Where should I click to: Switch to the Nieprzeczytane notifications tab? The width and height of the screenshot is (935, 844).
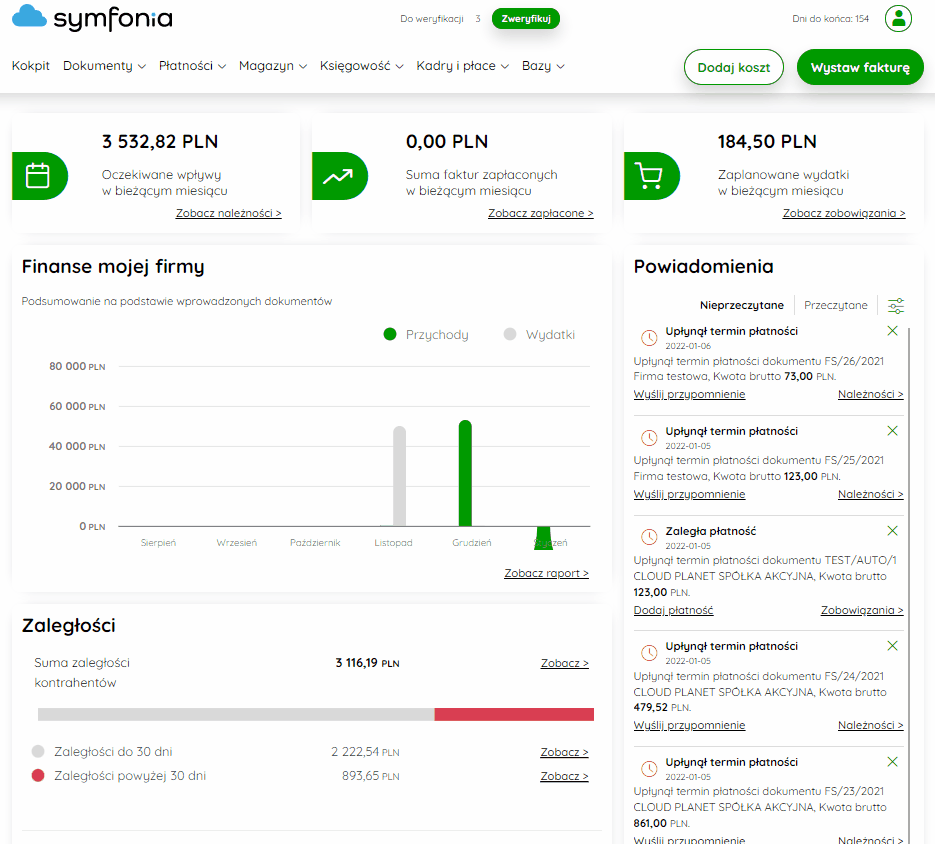741,305
